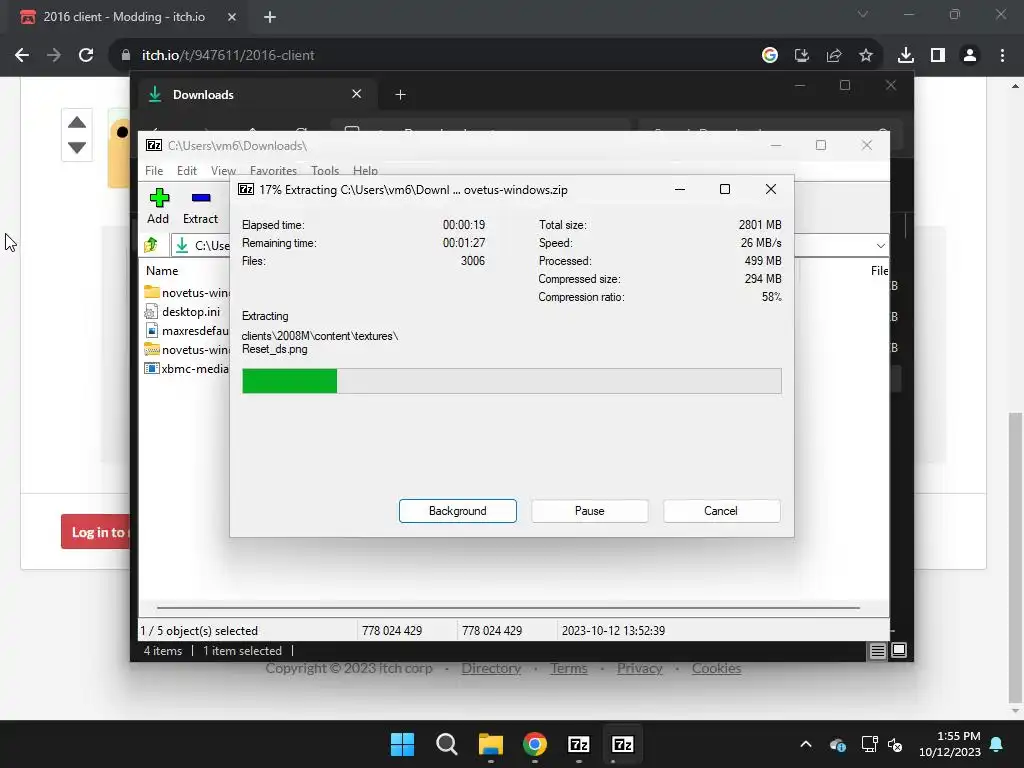Open Chrome profile icon
Viewport: 1024px width, 768px height.
point(970,56)
